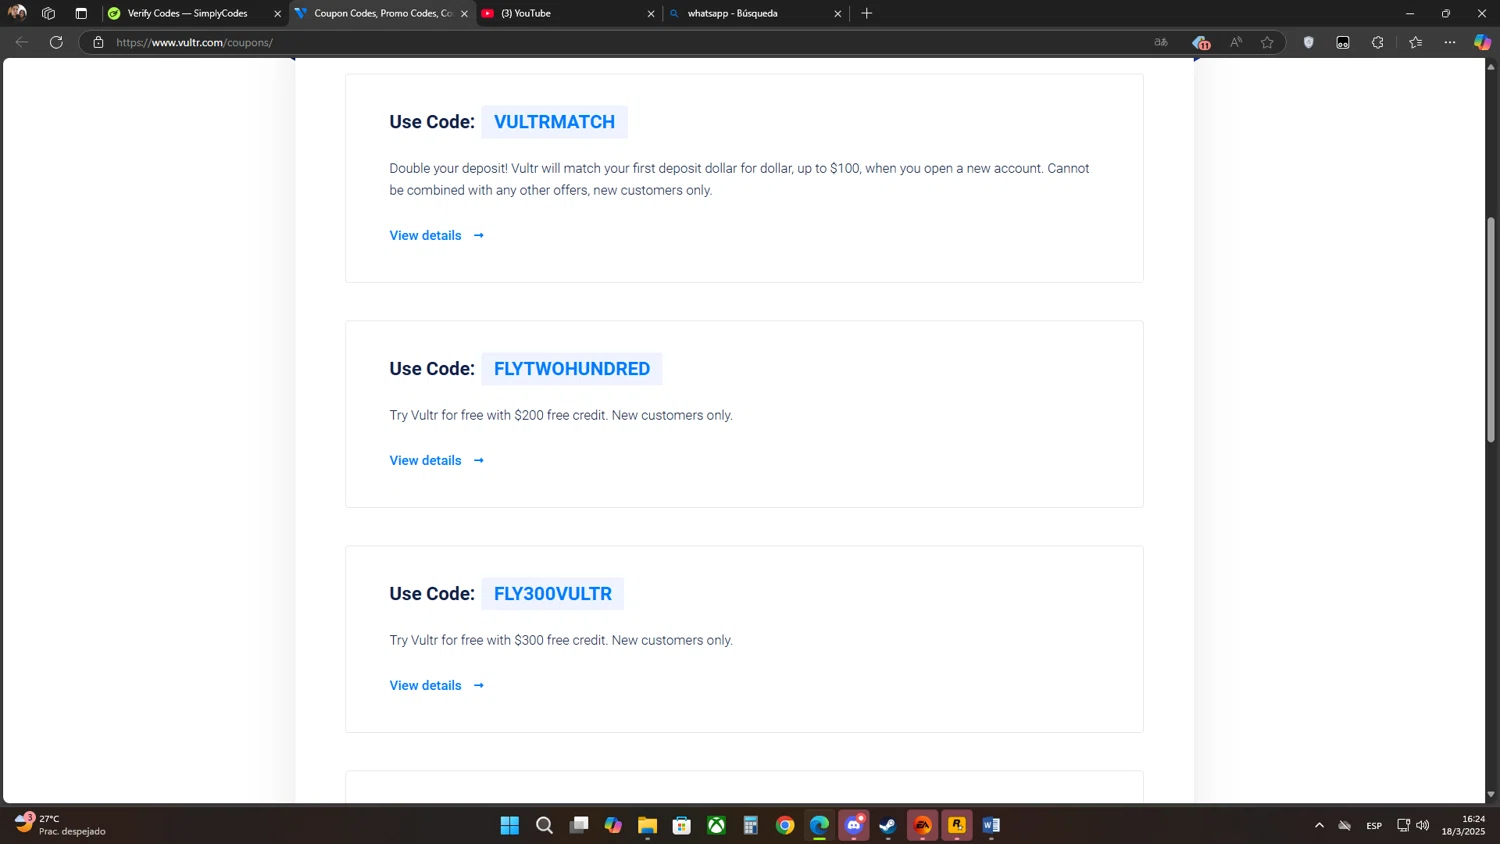The image size is (1500, 844).
Task: Launch Xbox app from taskbar
Action: [716, 825]
